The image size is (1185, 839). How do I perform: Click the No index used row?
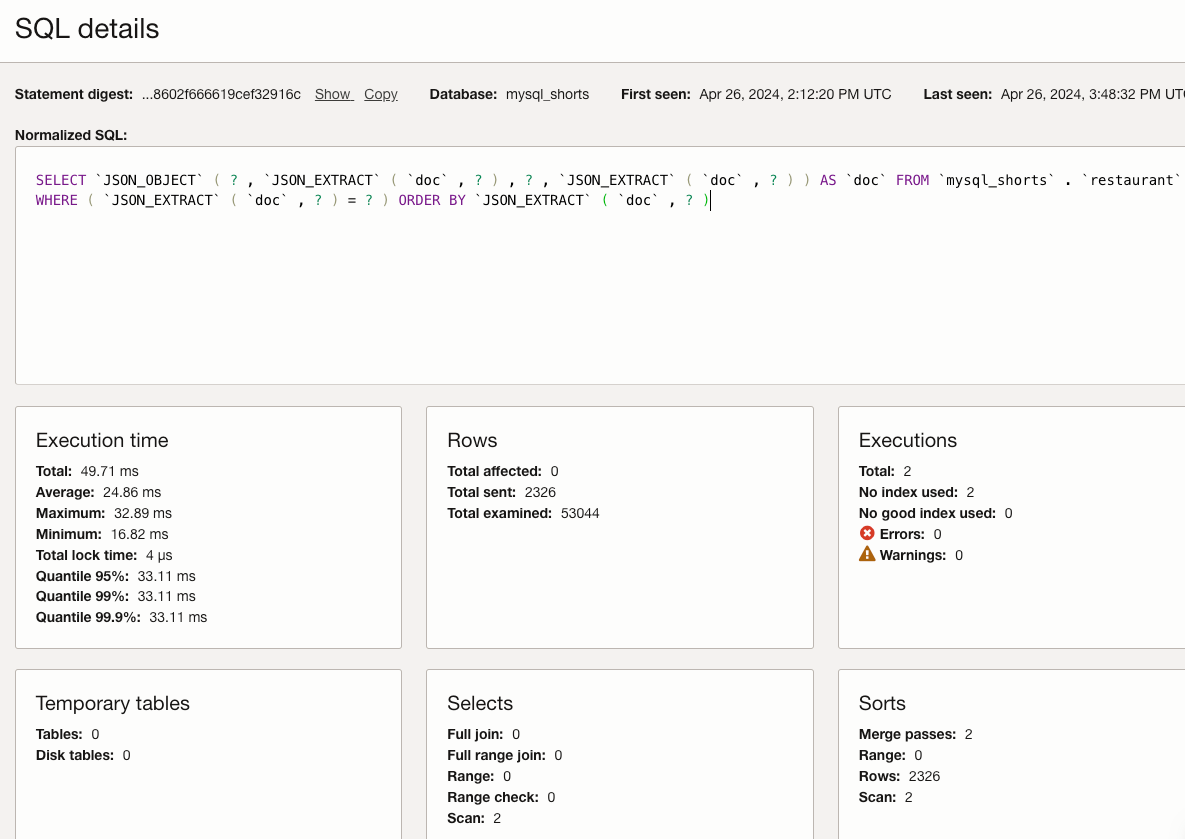pos(917,492)
